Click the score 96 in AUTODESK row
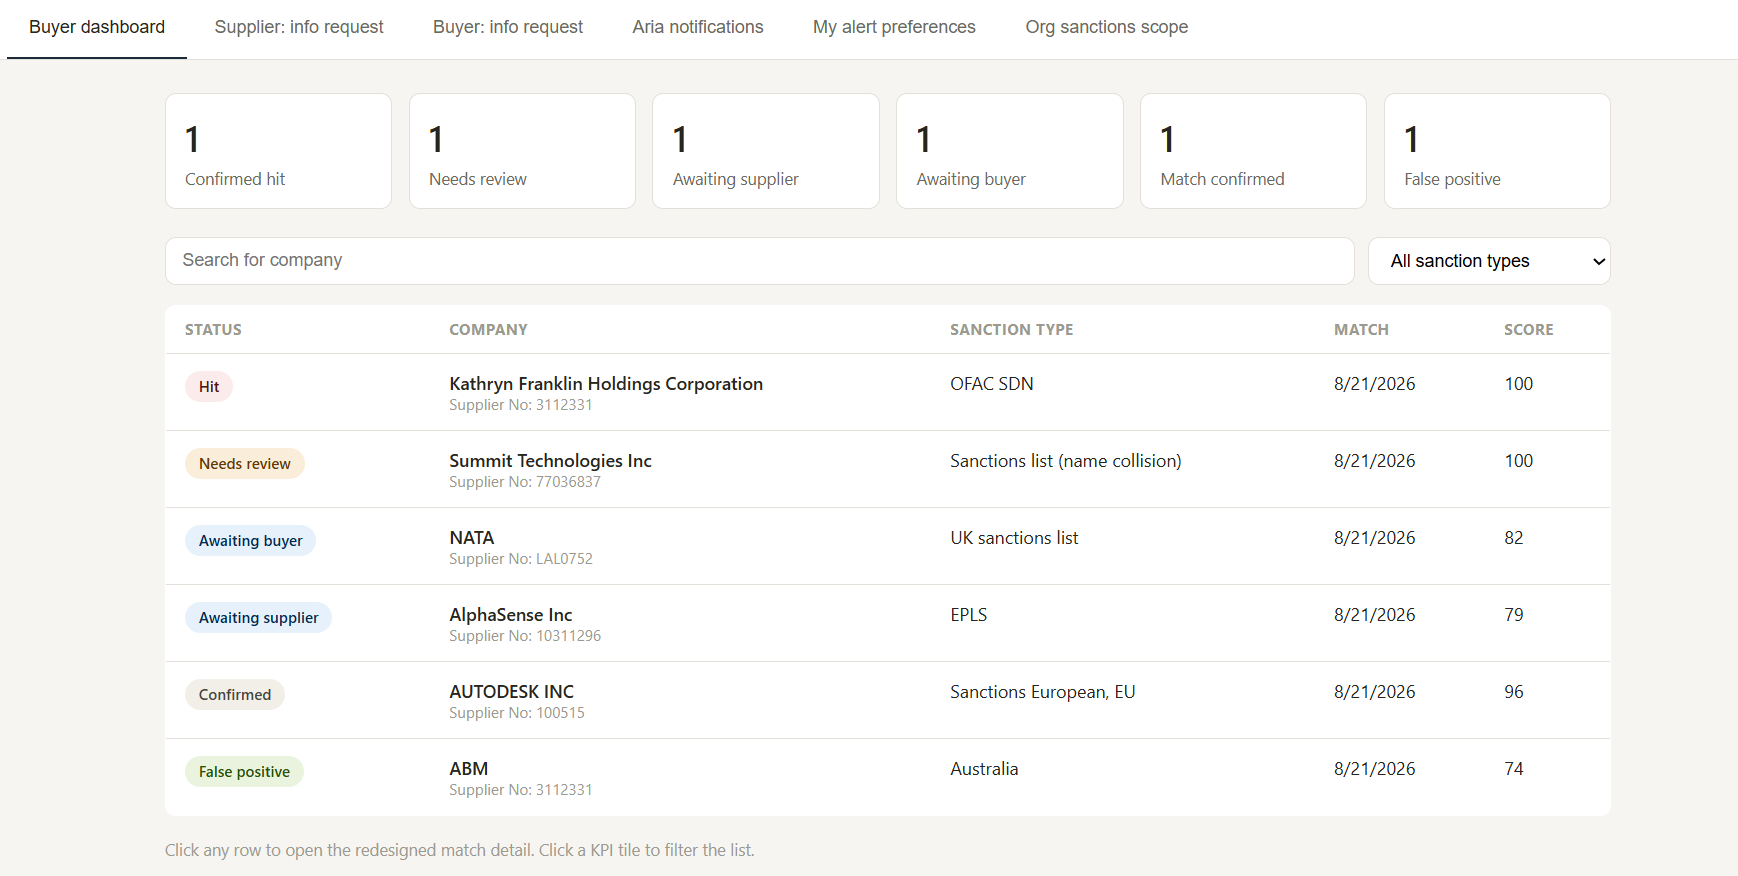 (x=1514, y=692)
